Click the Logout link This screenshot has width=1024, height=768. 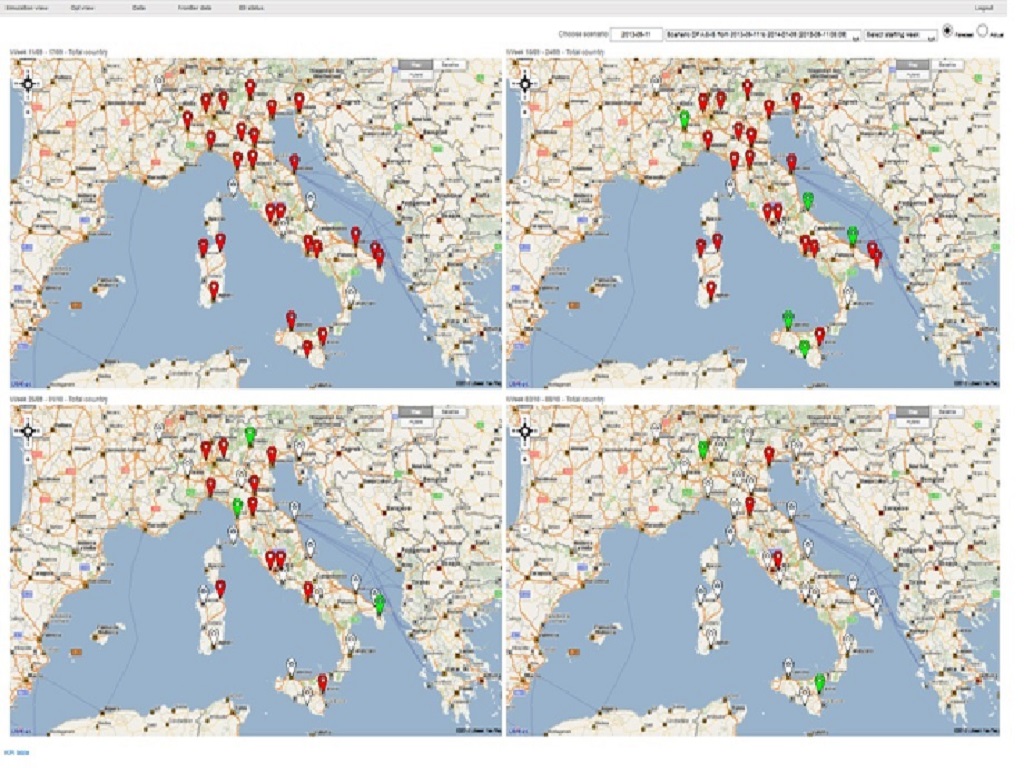pos(984,8)
